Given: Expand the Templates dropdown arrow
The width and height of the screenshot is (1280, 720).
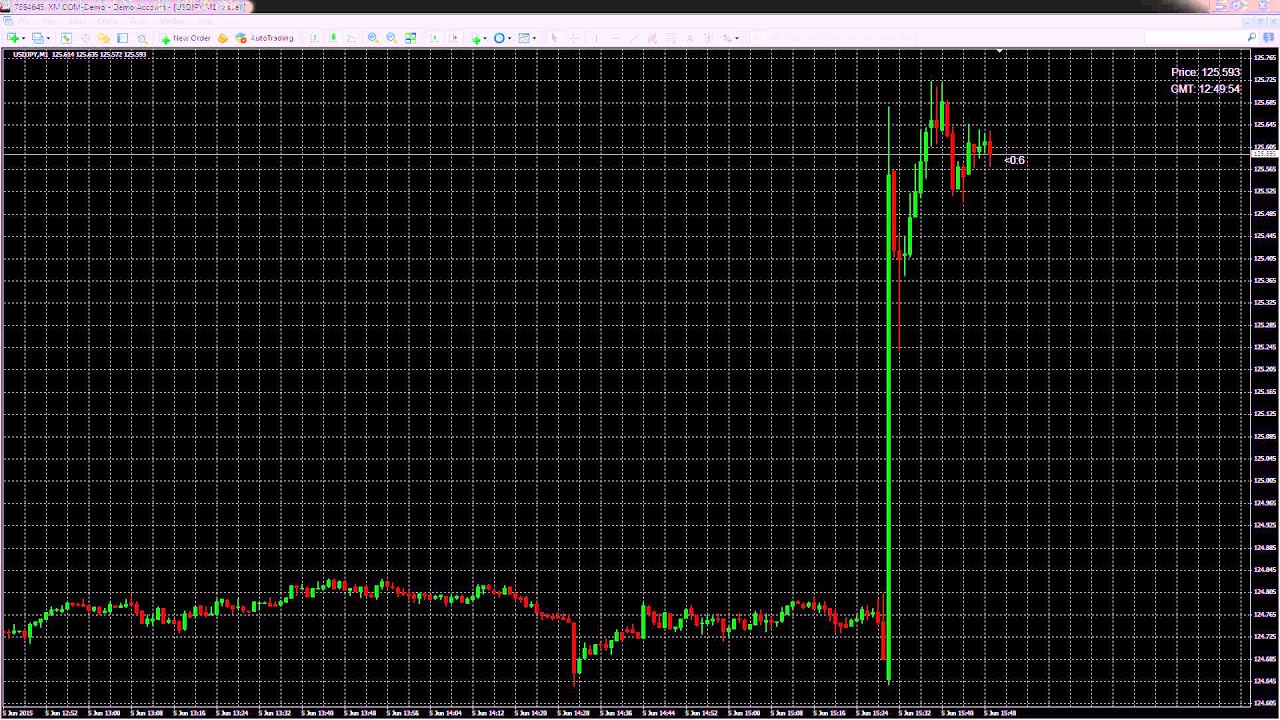Looking at the screenshot, I should click(x=534, y=38).
